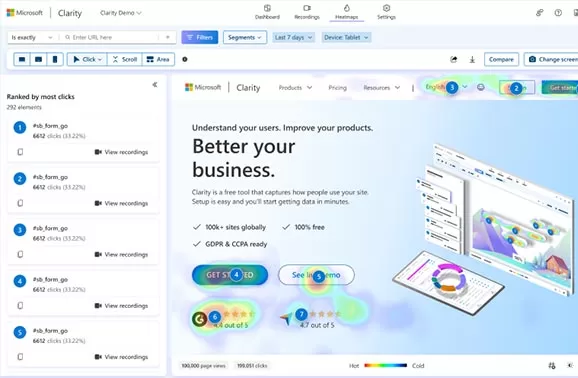Click the Hot-Cold heatmap color scale
Image resolution: width=578 pixels, height=378 pixels.
pos(386,365)
